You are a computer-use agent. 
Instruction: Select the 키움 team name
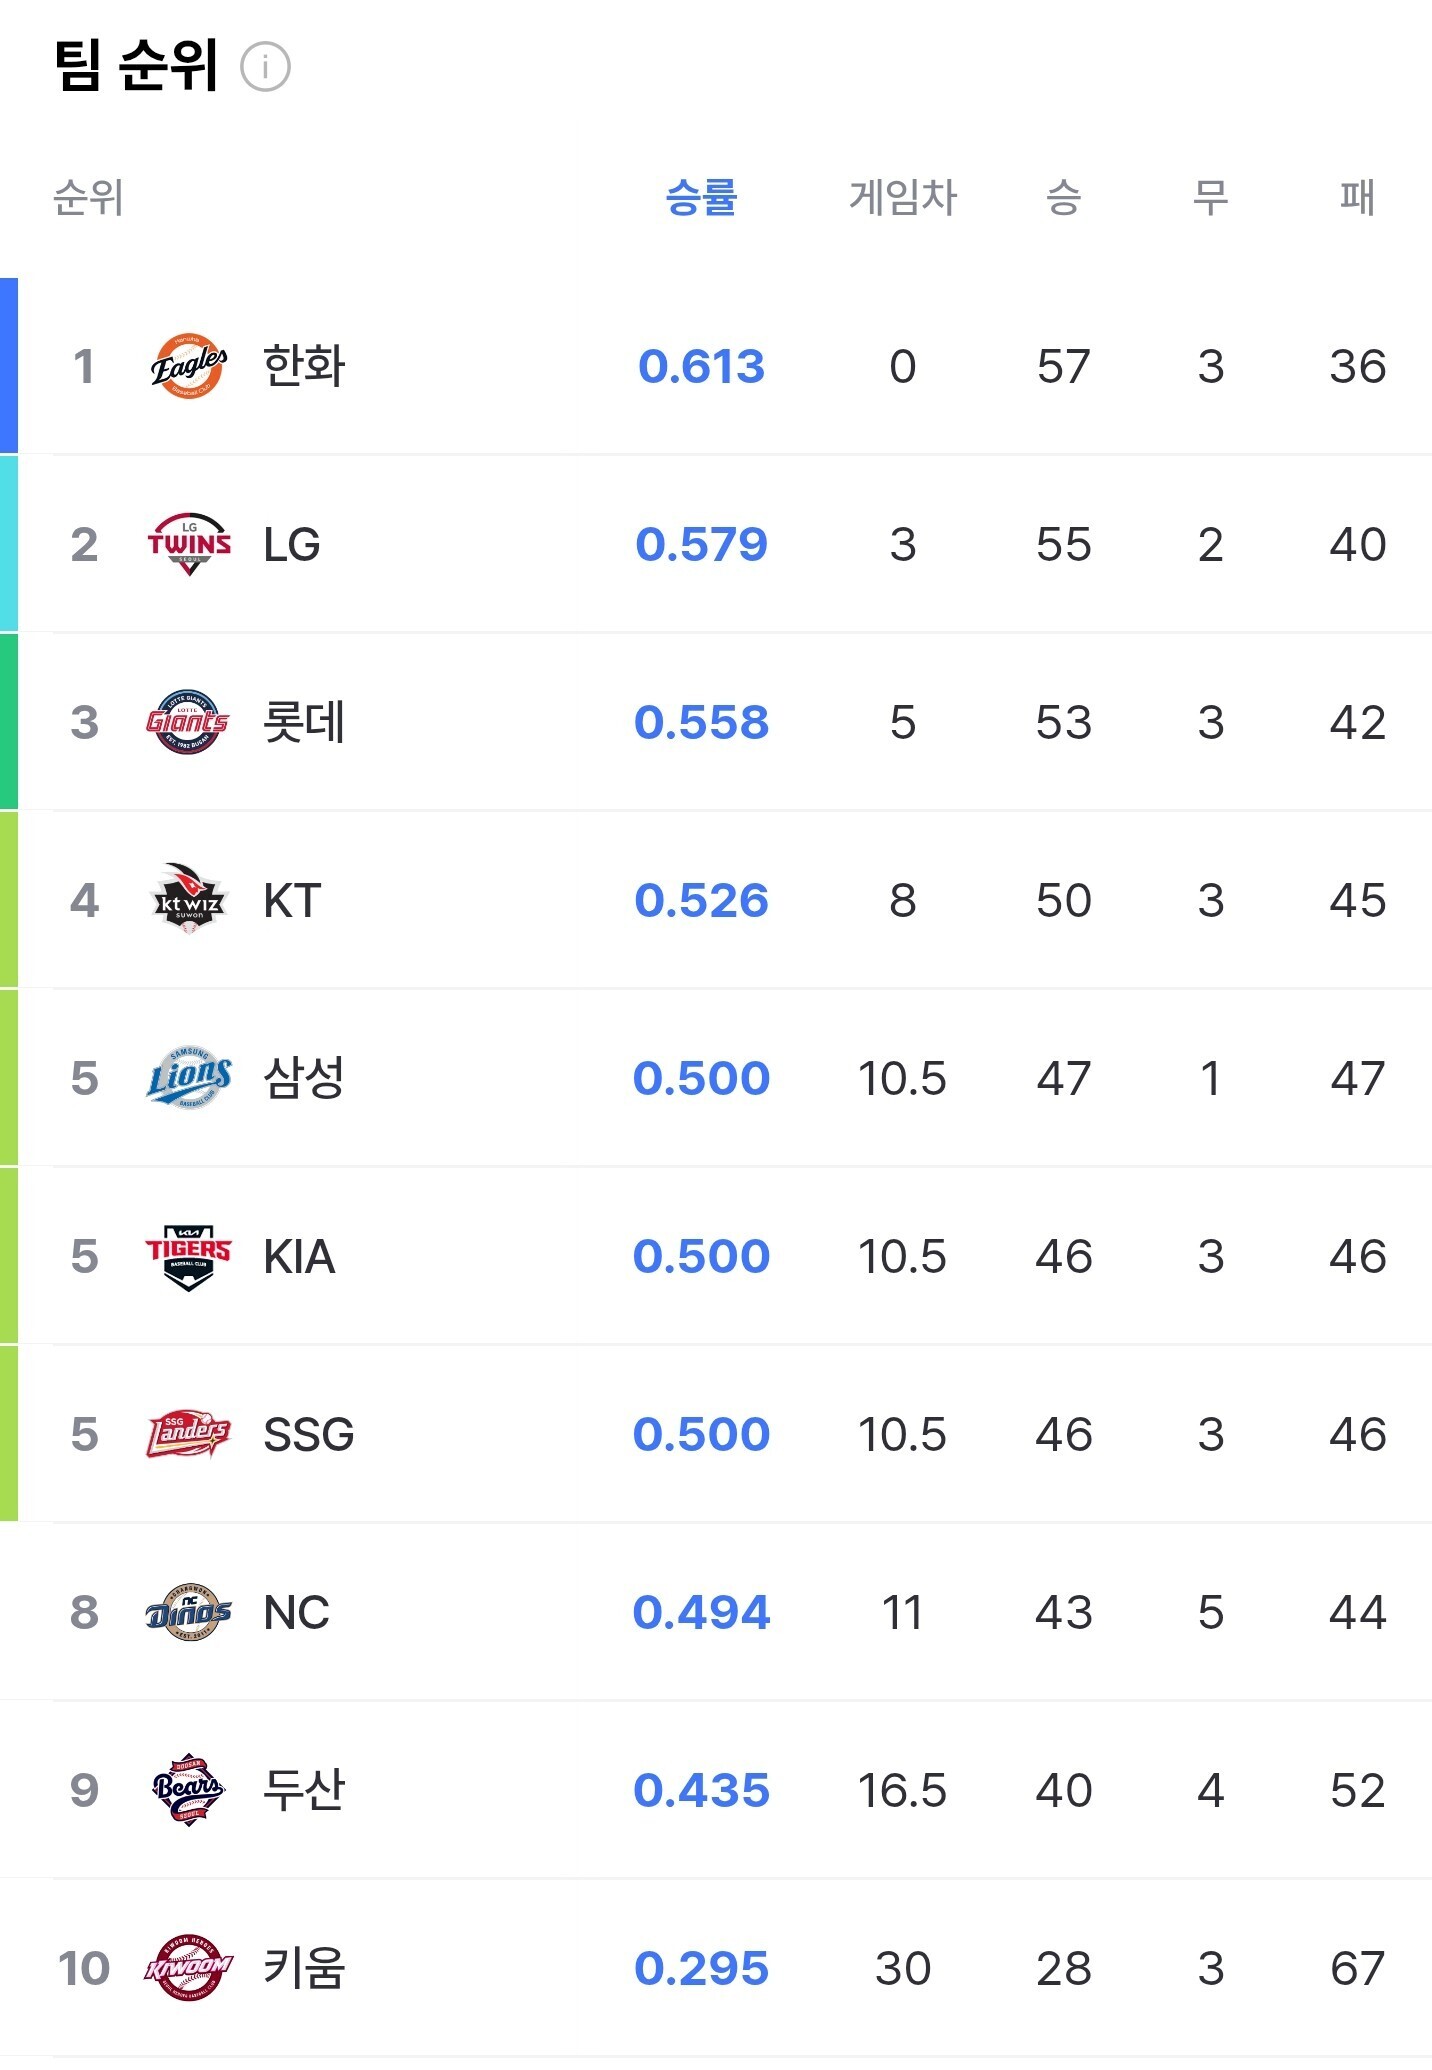(304, 1968)
